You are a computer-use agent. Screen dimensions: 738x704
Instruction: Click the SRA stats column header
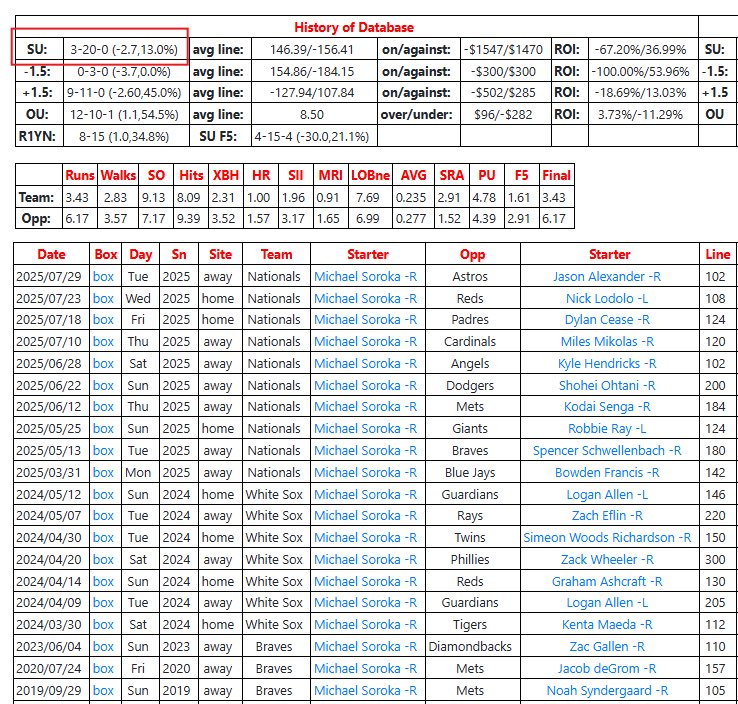(451, 175)
